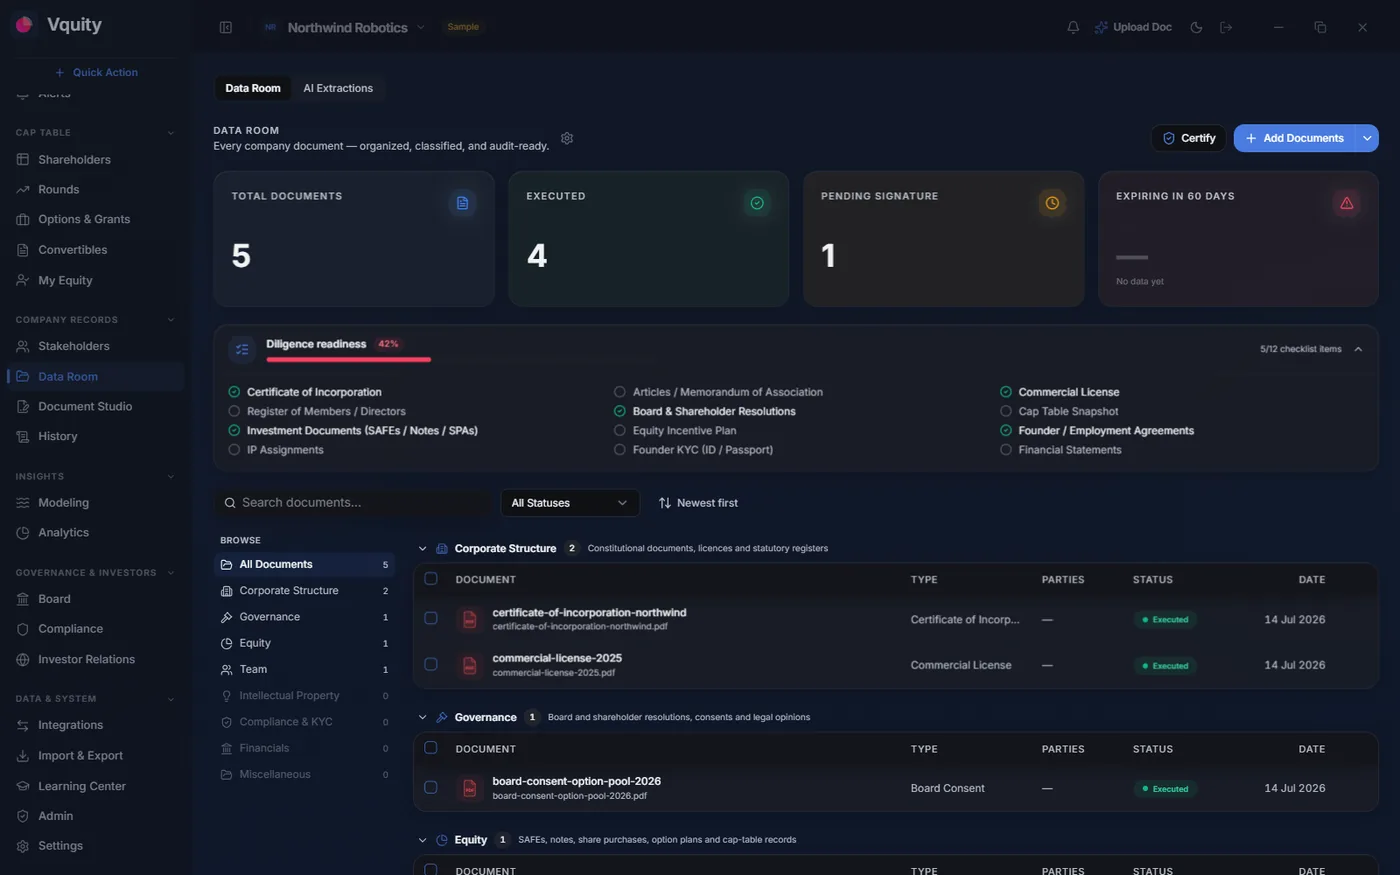1400x875 pixels.
Task: Click the PDF icon for board-consent-option-pool-2026
Action: tap(469, 788)
